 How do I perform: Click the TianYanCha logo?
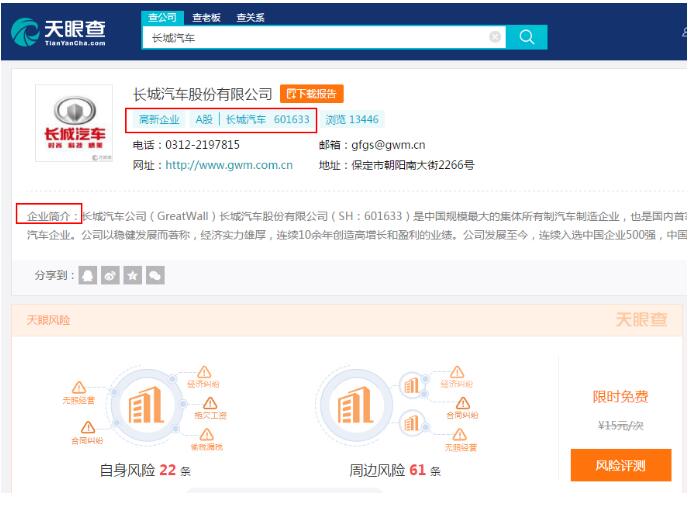(x=58, y=32)
